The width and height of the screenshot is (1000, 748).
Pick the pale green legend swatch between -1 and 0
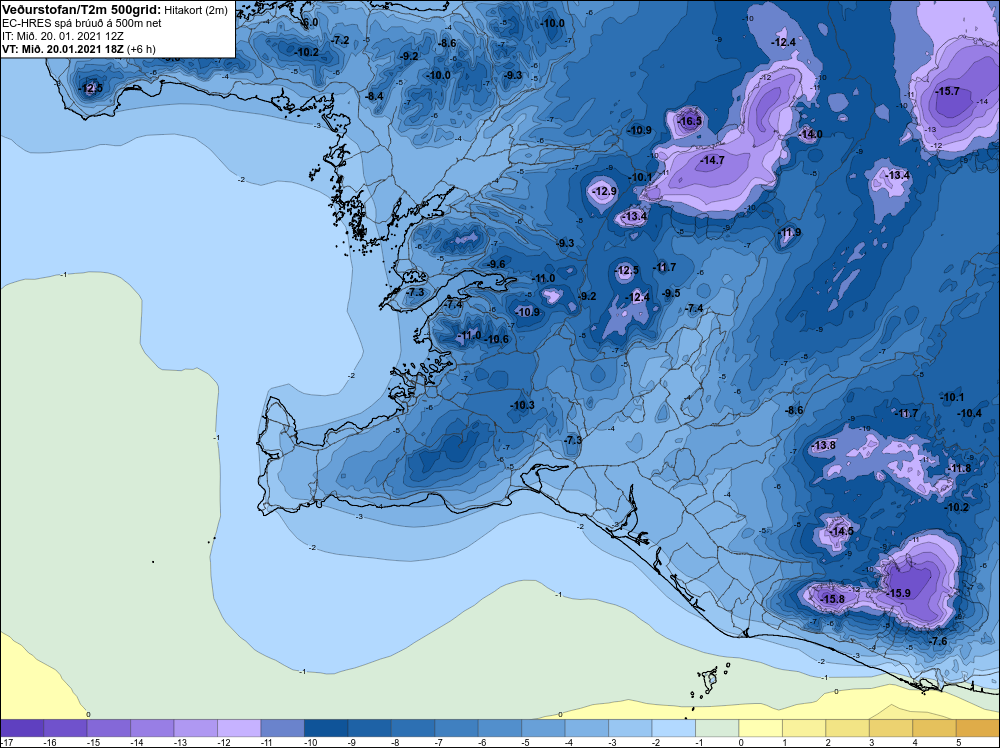pyautogui.click(x=717, y=728)
